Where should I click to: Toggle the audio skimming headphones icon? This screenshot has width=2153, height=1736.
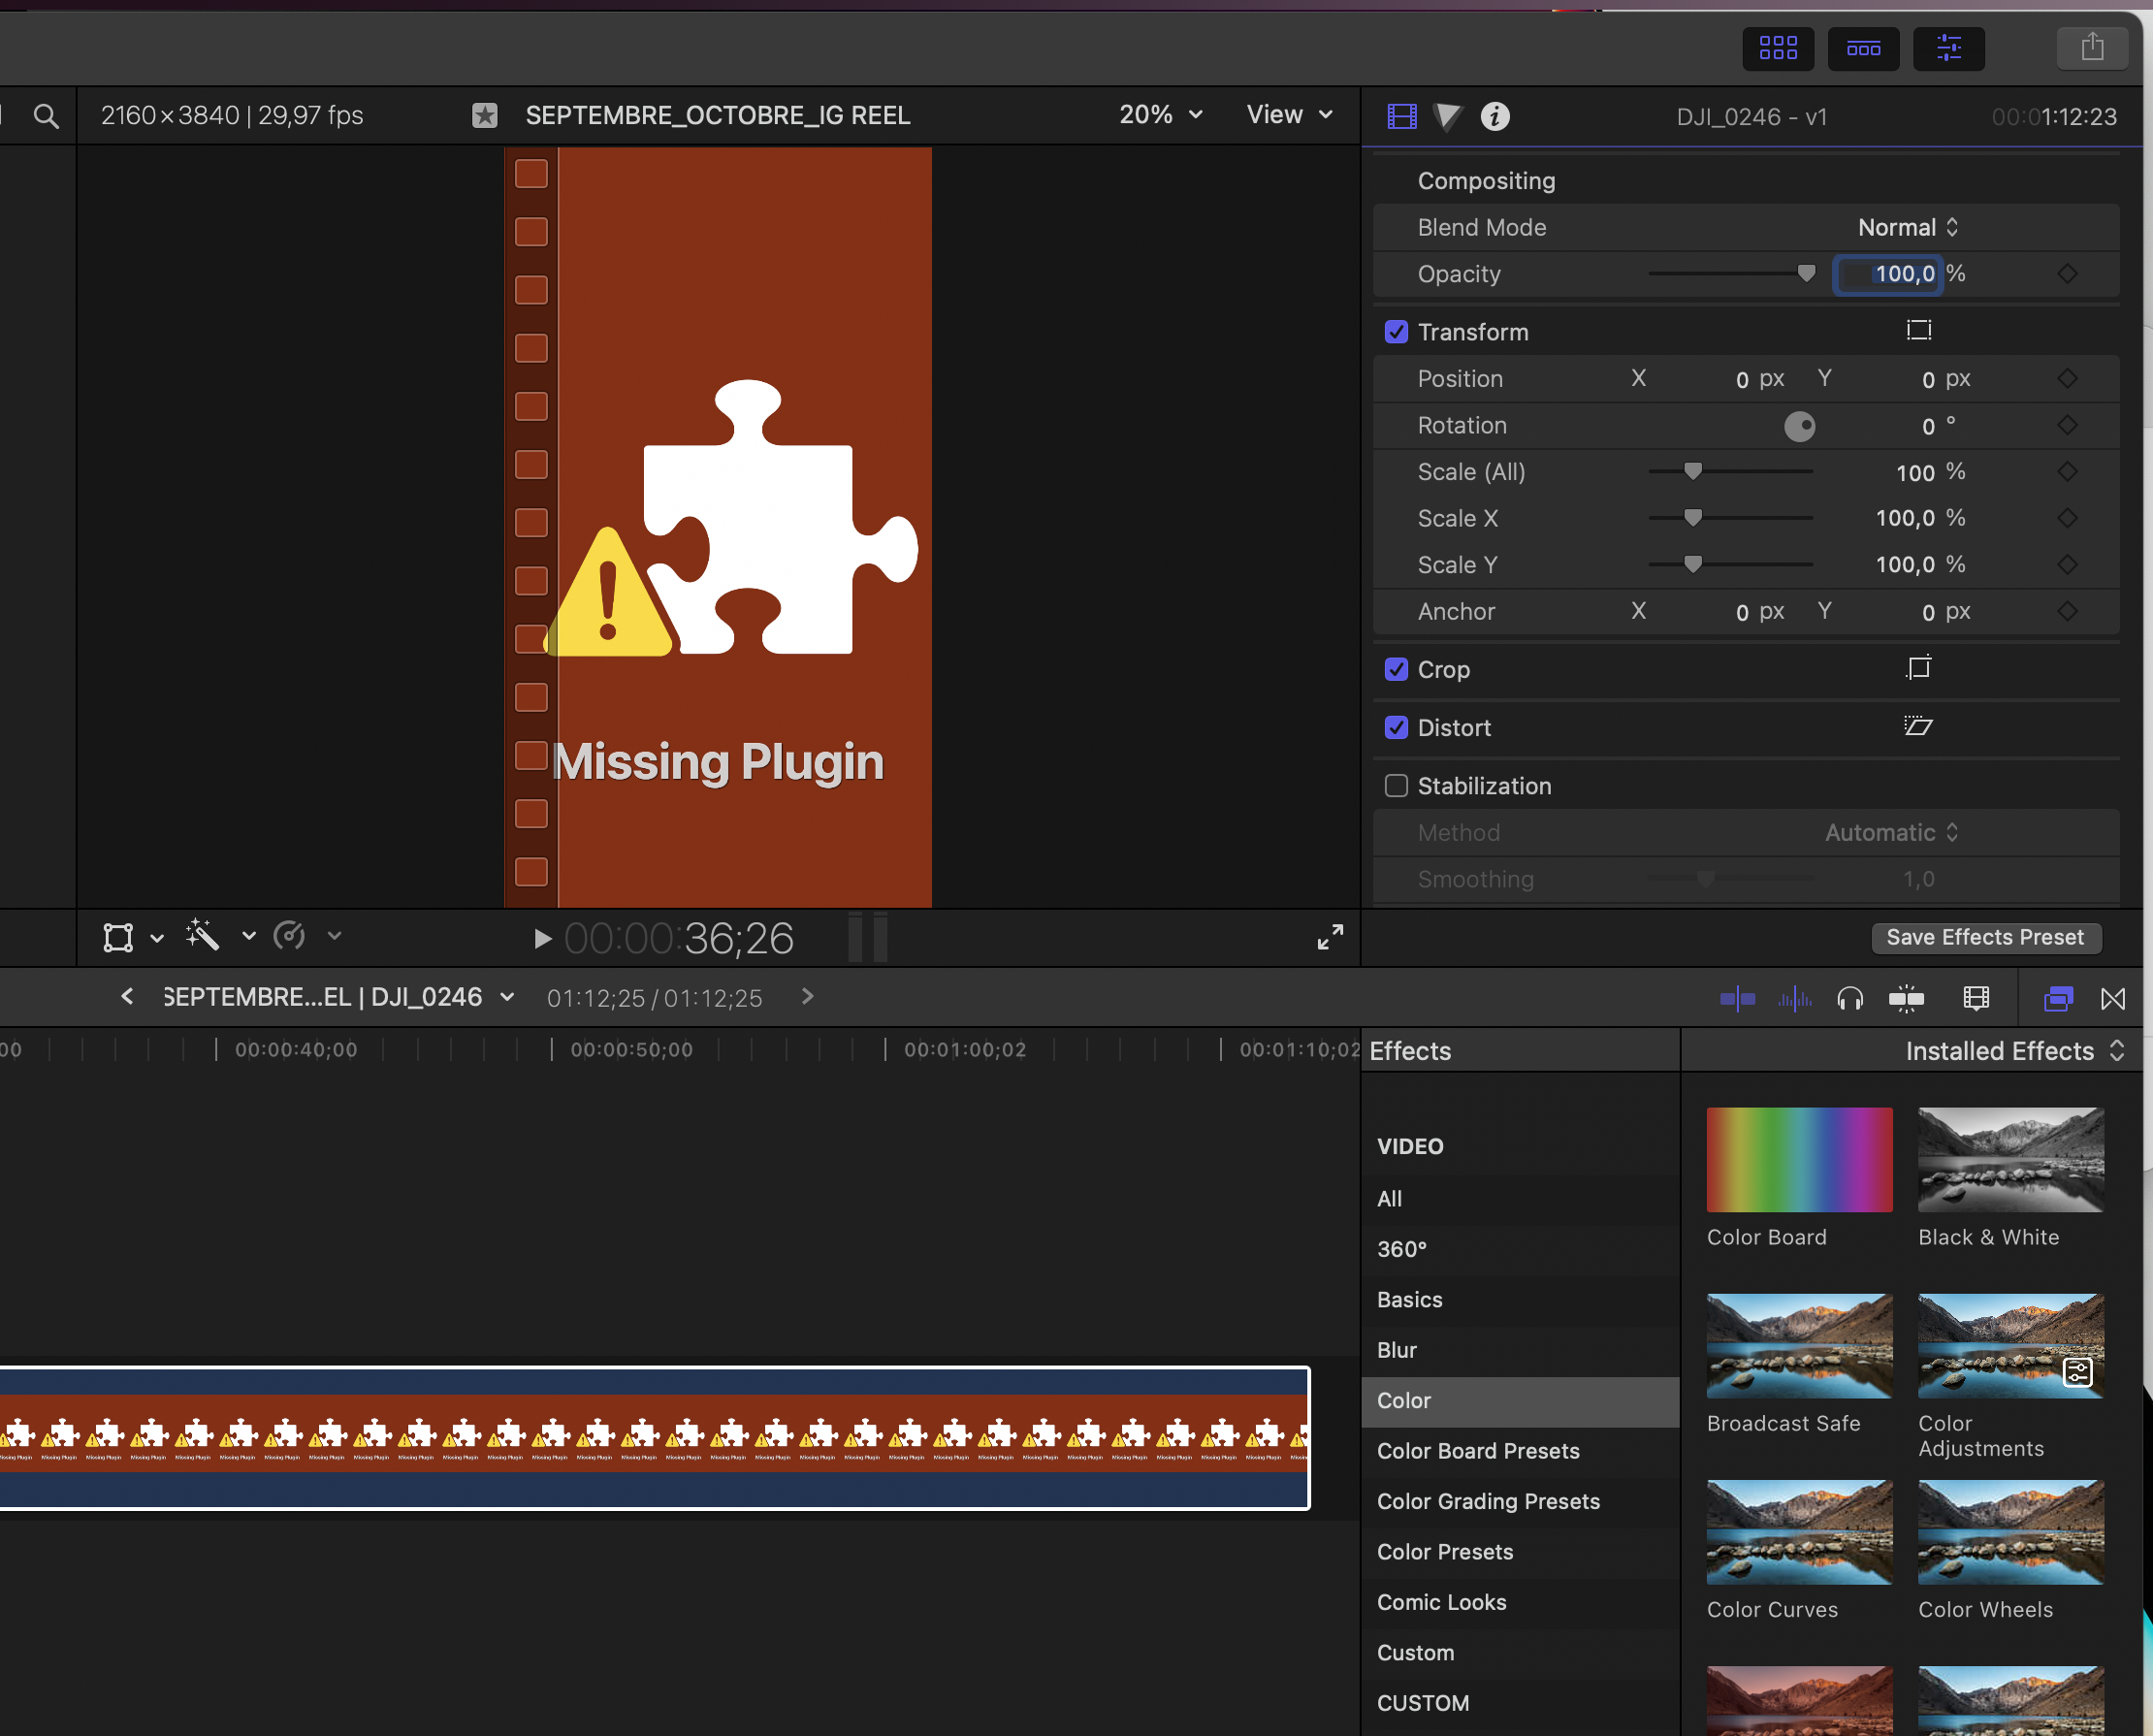[1849, 998]
